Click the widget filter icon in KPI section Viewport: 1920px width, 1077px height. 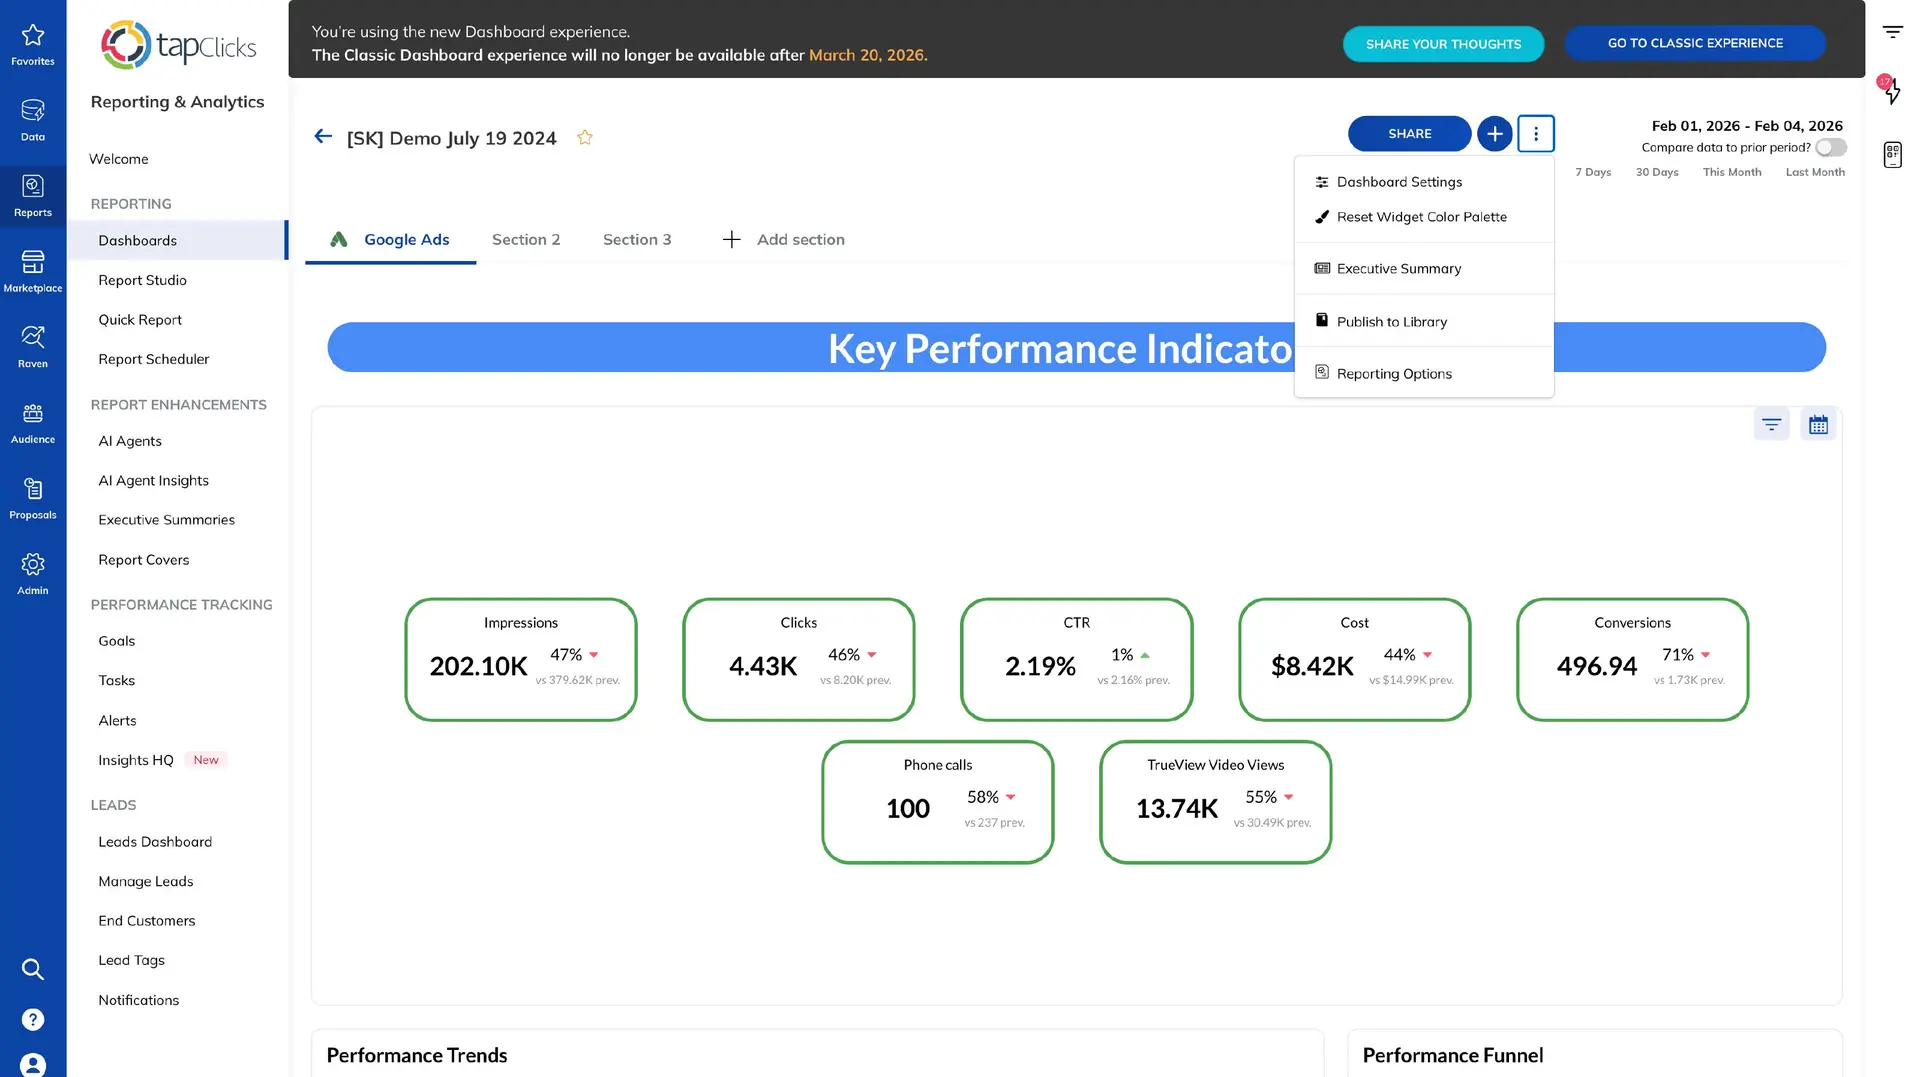coord(1771,424)
